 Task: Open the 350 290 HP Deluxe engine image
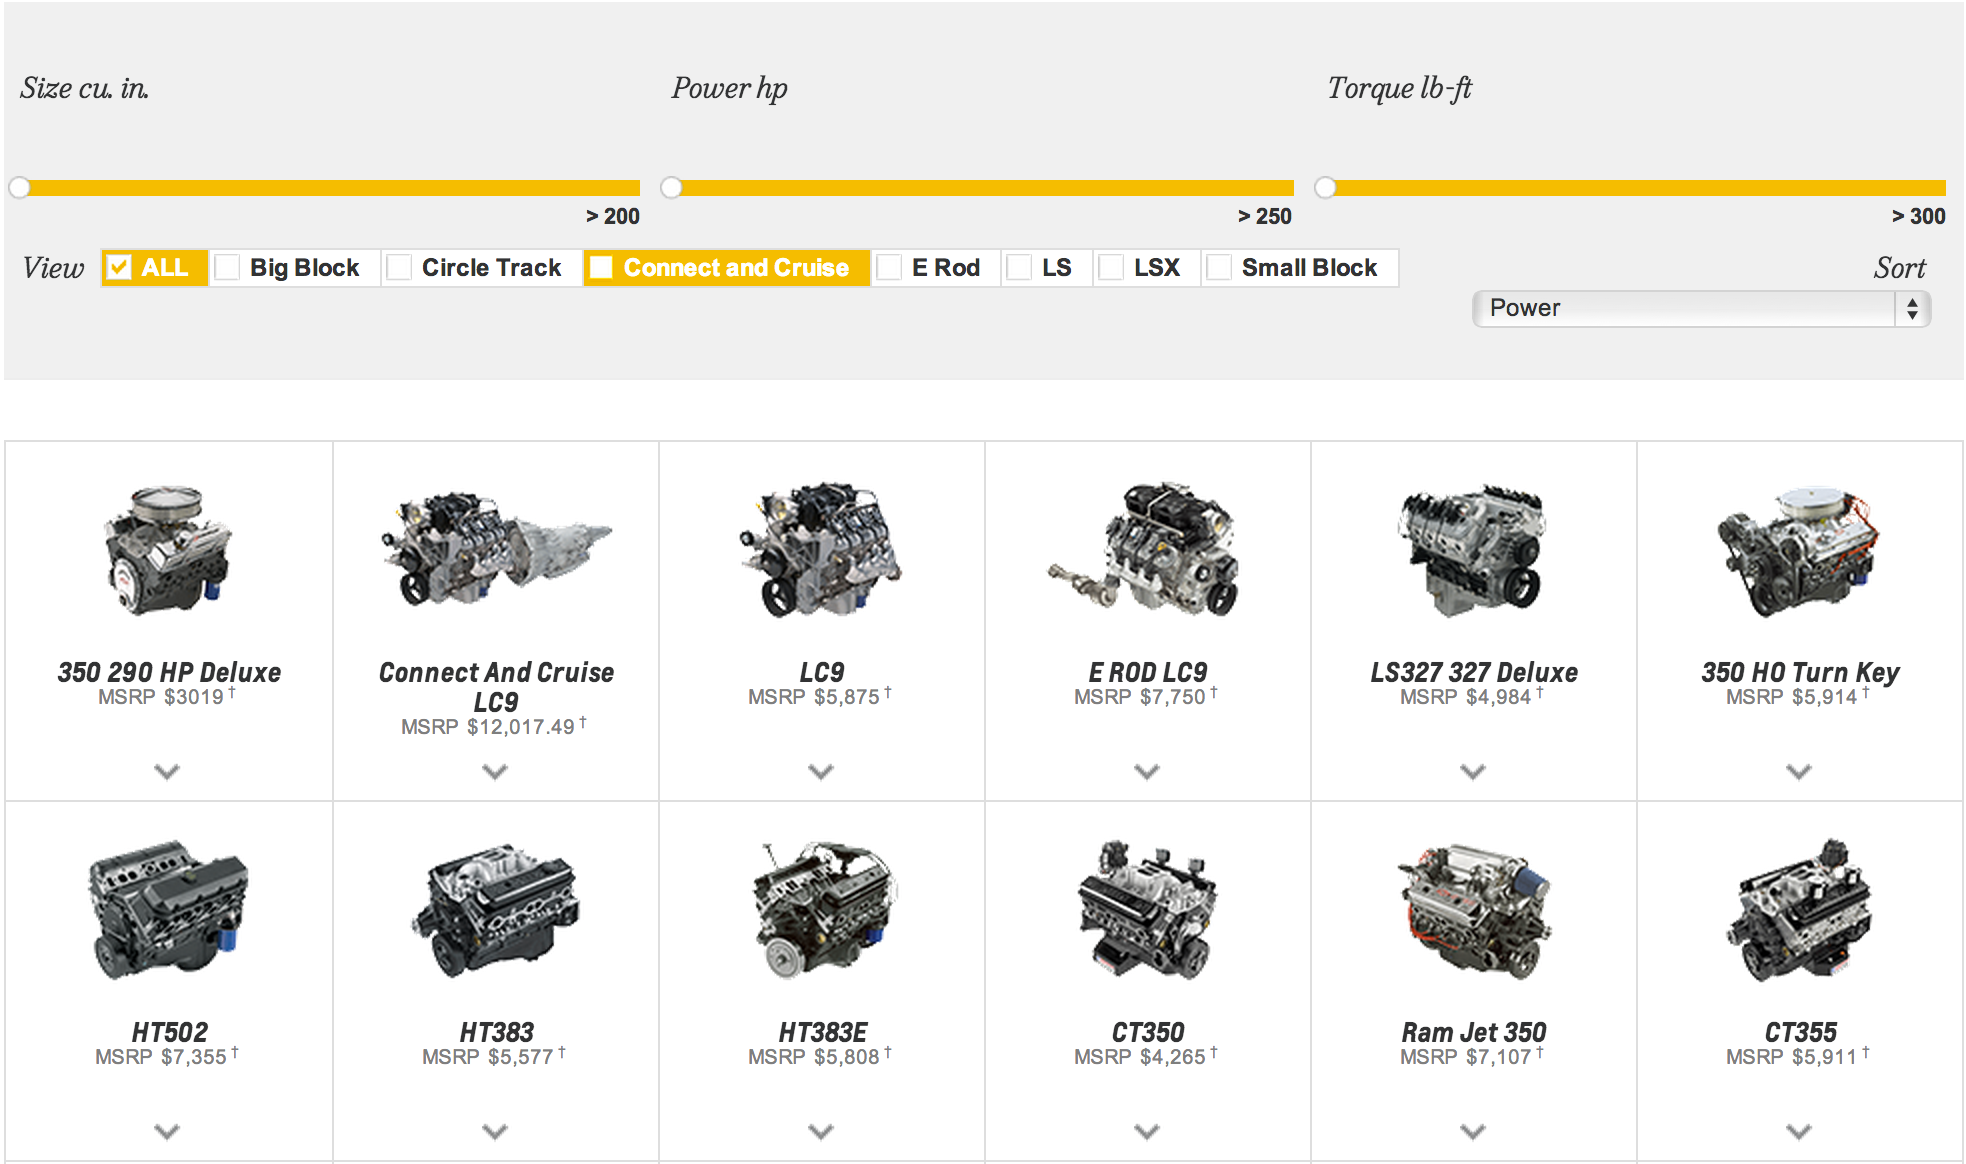168,550
